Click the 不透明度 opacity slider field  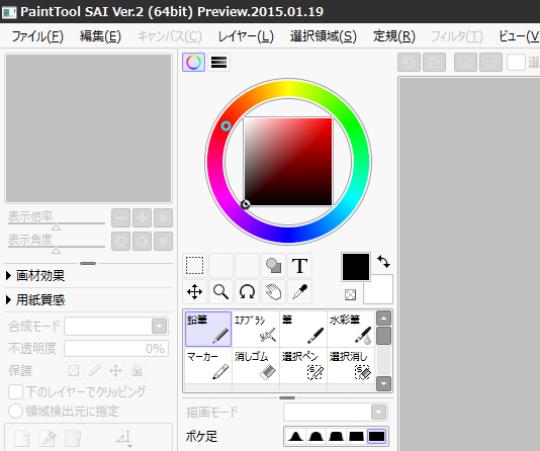coord(116,348)
